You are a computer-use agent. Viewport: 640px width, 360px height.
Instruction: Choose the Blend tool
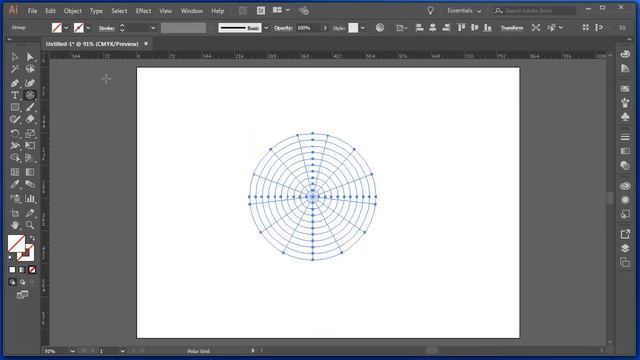(30, 184)
